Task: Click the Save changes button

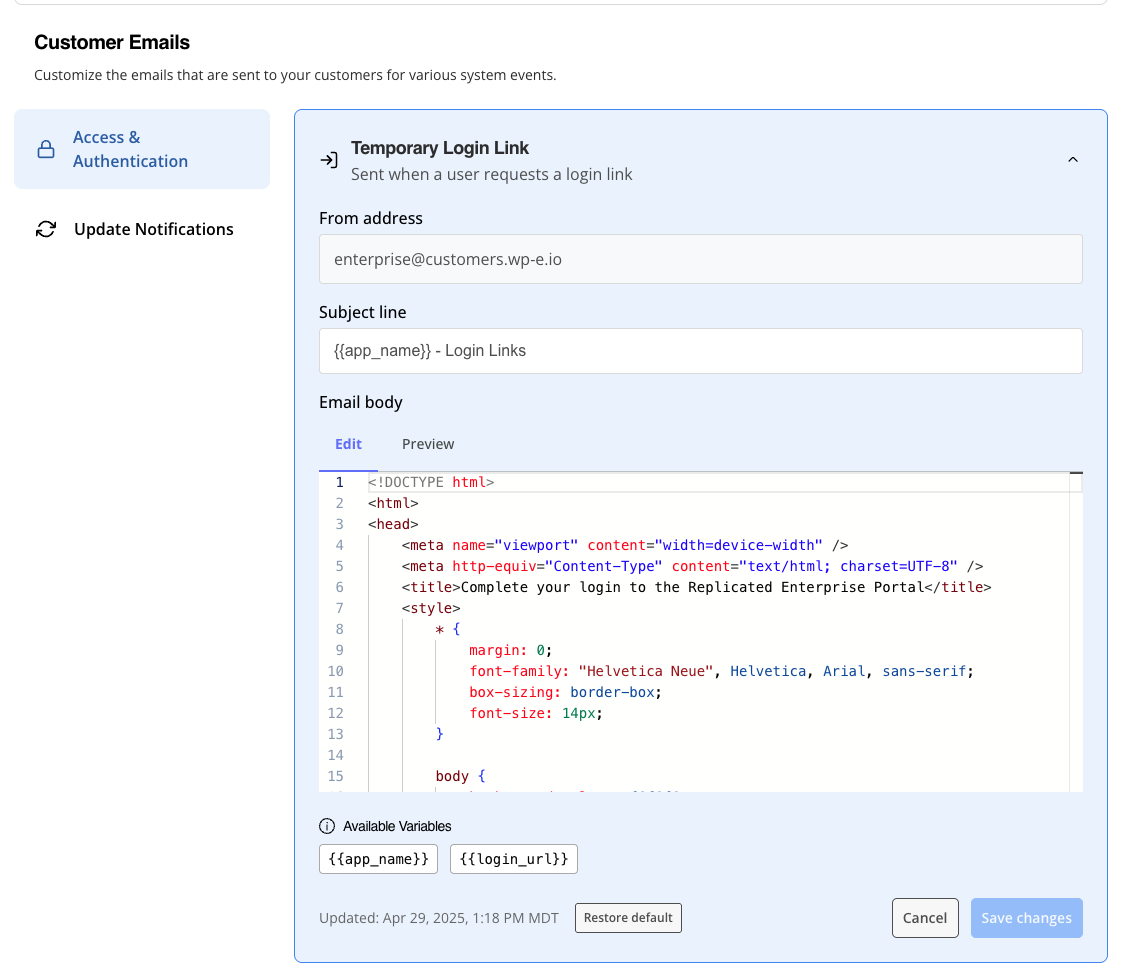Action: 1026,917
